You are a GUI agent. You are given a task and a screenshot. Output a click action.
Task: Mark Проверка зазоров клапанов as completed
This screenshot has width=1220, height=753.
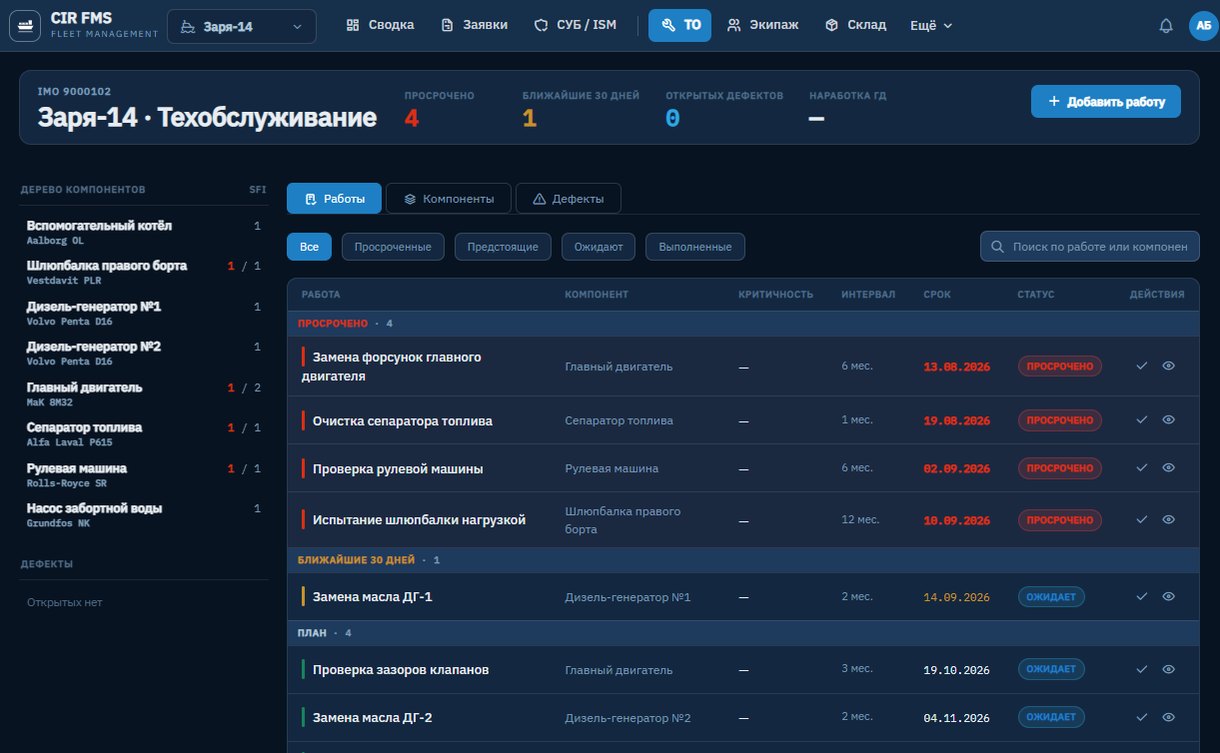point(1141,669)
